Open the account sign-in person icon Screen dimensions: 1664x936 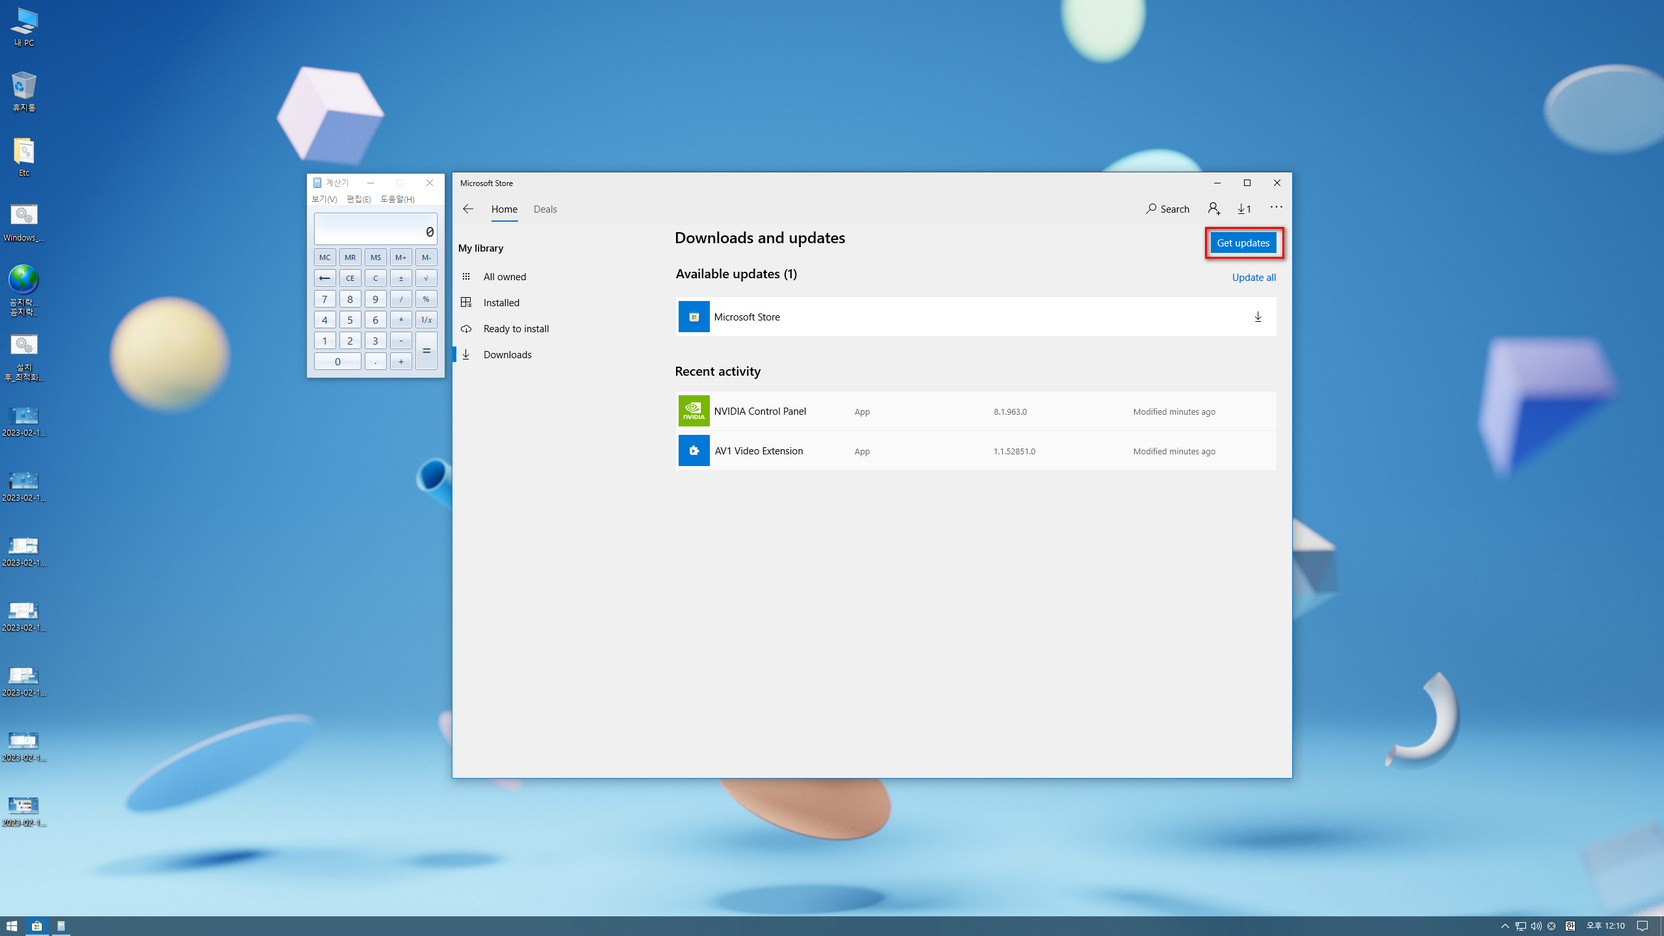1214,209
